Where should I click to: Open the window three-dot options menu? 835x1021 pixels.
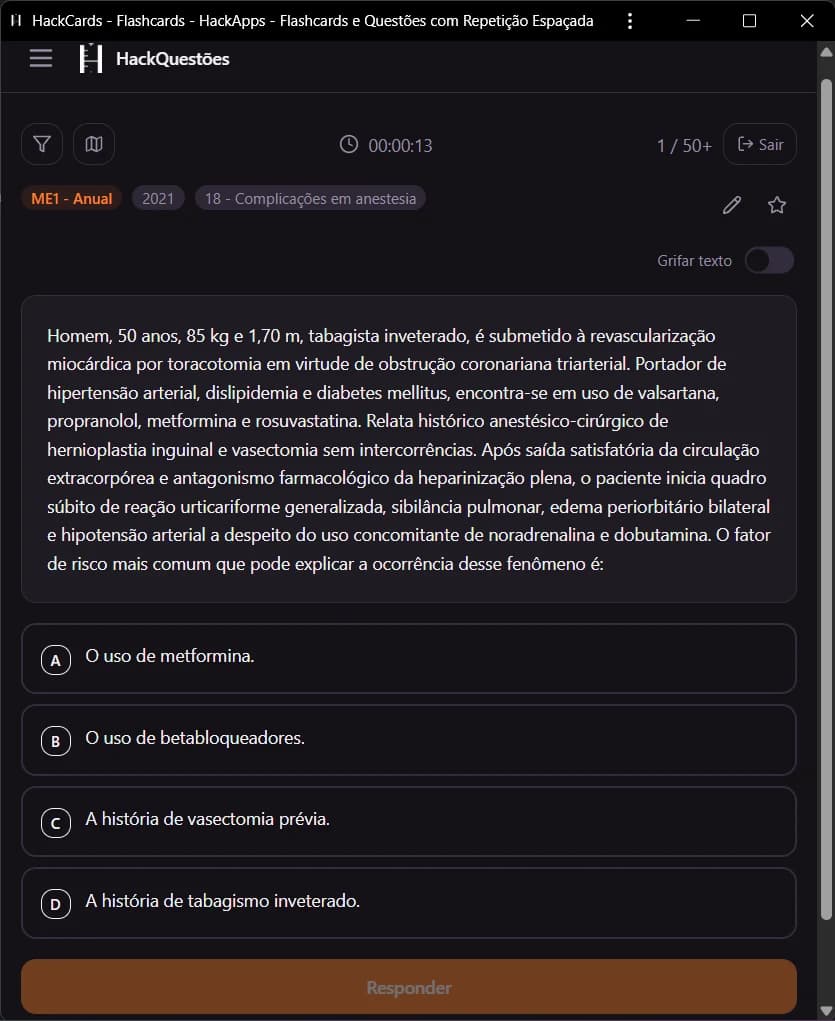click(x=629, y=21)
